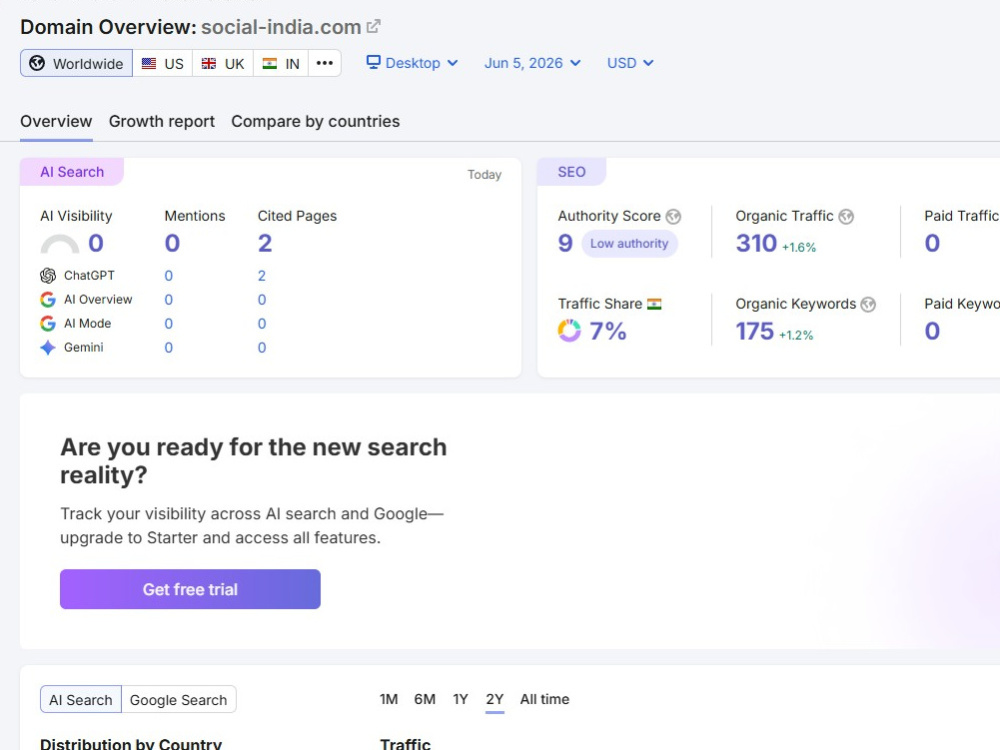Select the All time range
Image resolution: width=1000 pixels, height=750 pixels.
[x=545, y=699]
